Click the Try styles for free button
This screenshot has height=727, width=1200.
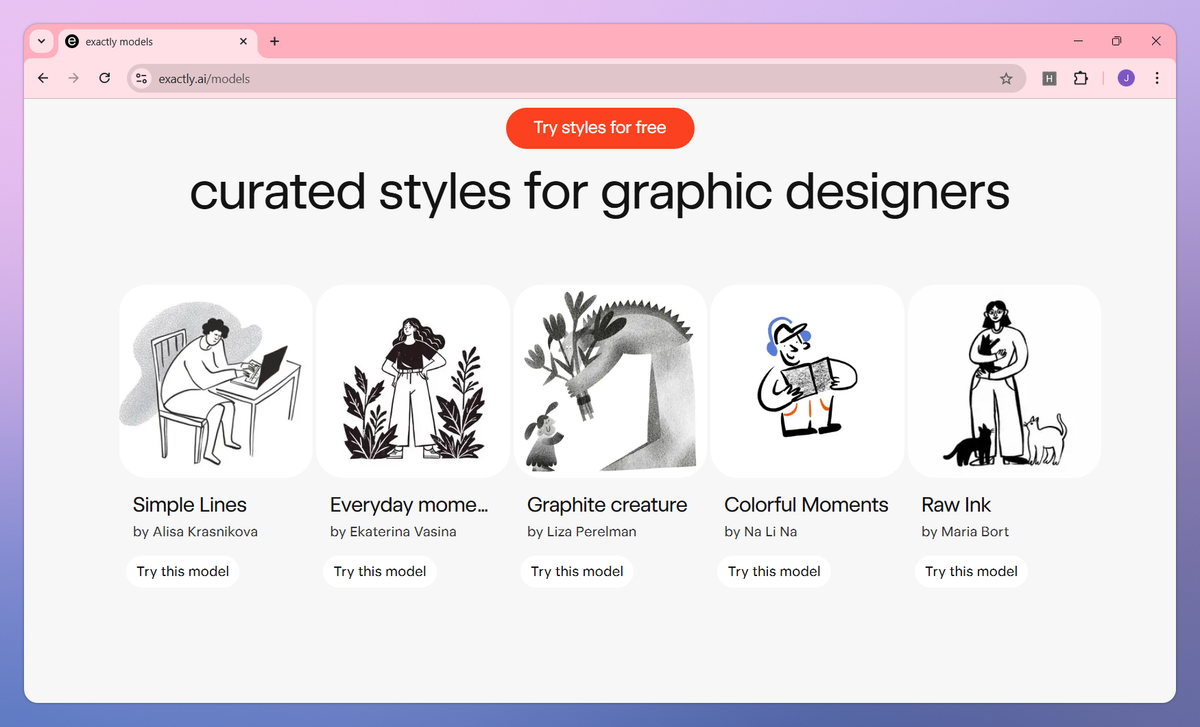click(x=599, y=128)
